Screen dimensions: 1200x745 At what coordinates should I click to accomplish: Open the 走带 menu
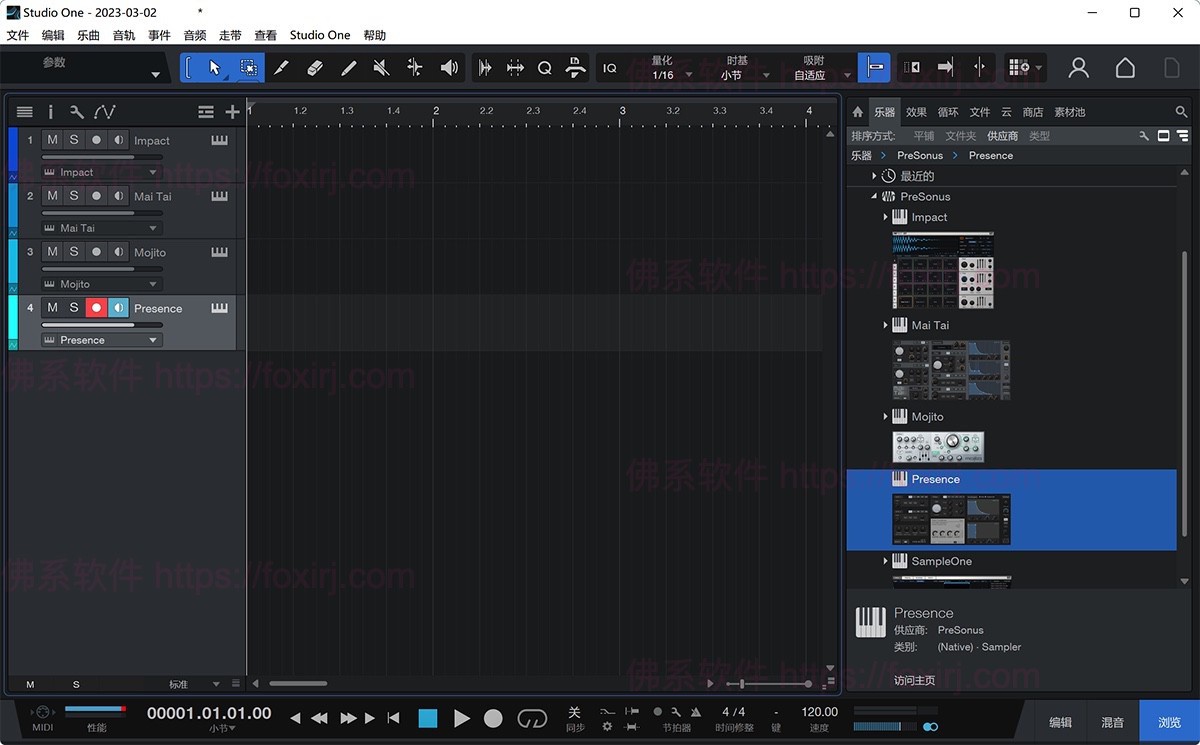[229, 35]
